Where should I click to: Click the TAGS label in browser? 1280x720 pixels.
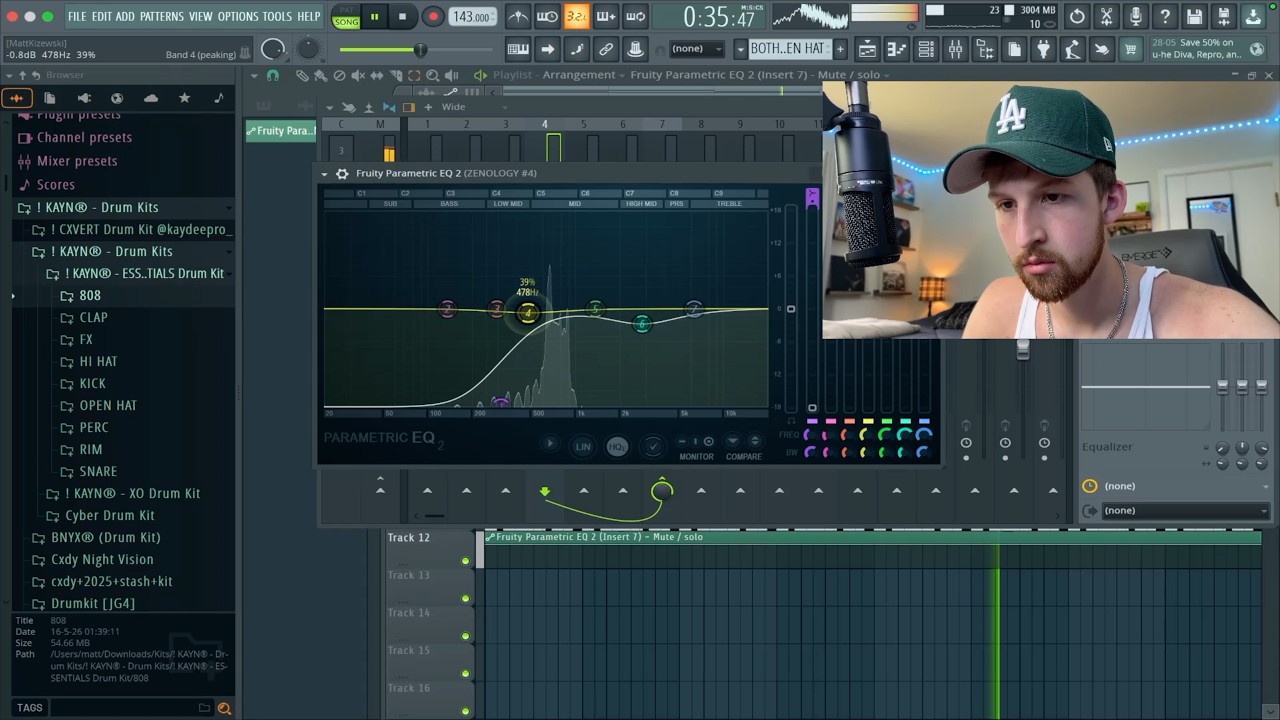(x=29, y=708)
